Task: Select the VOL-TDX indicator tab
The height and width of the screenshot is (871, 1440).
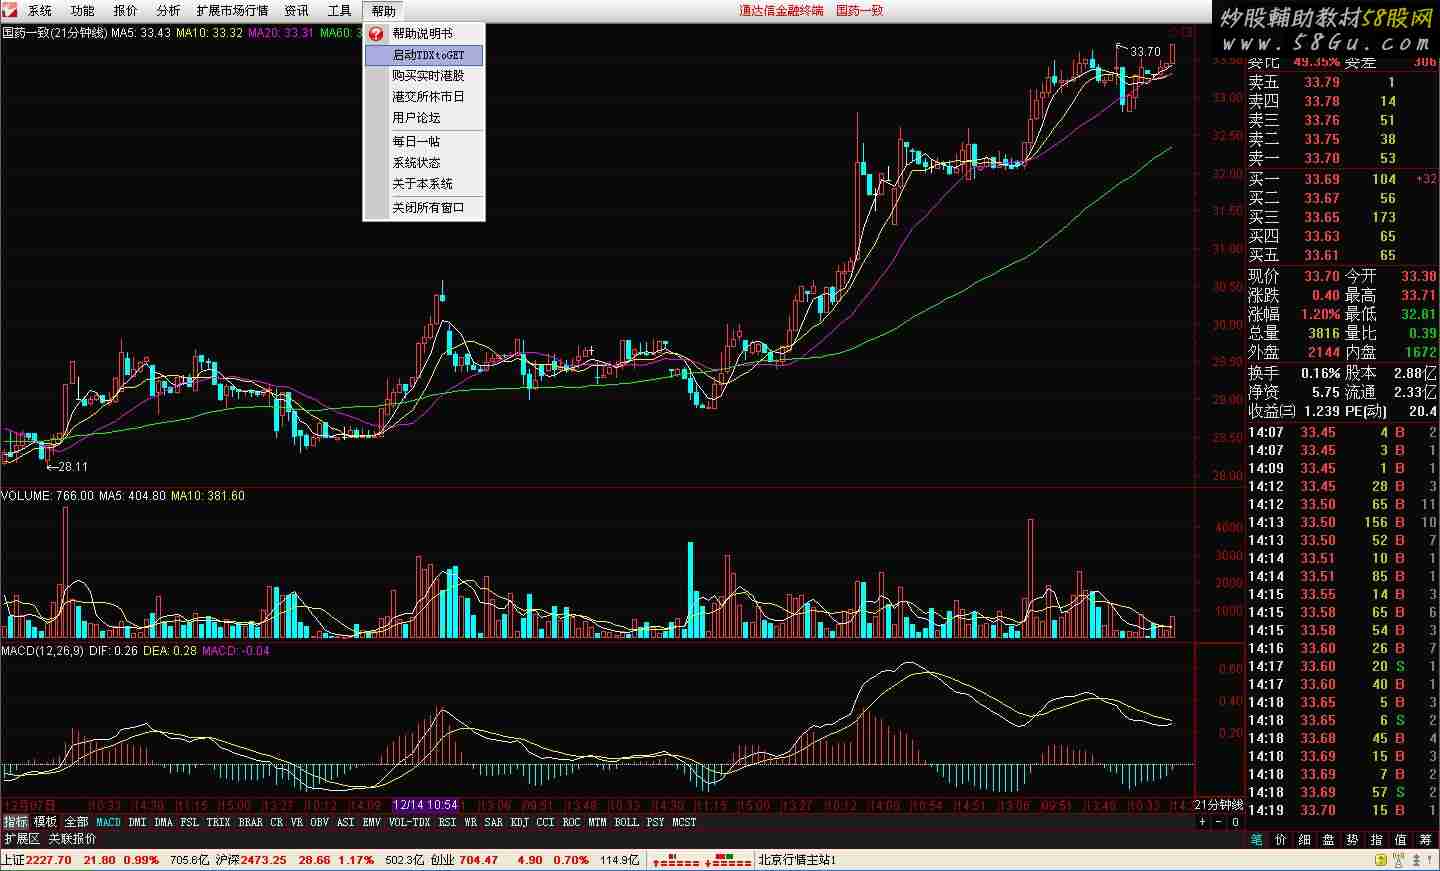Action: click(409, 822)
